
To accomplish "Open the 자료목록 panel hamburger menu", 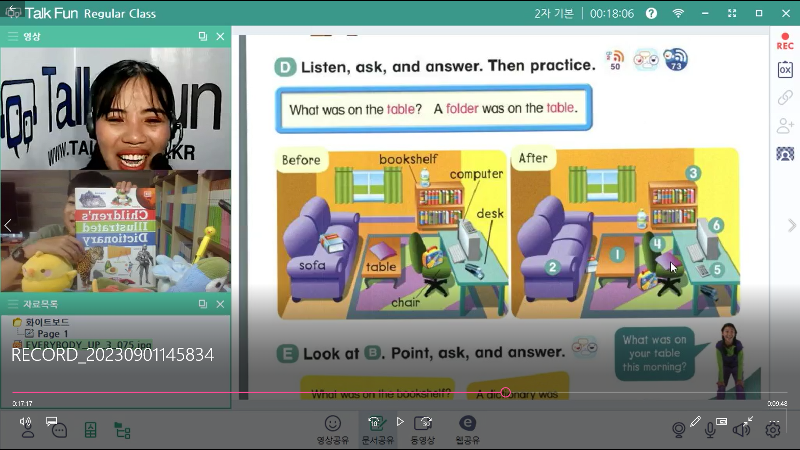I will 13,304.
